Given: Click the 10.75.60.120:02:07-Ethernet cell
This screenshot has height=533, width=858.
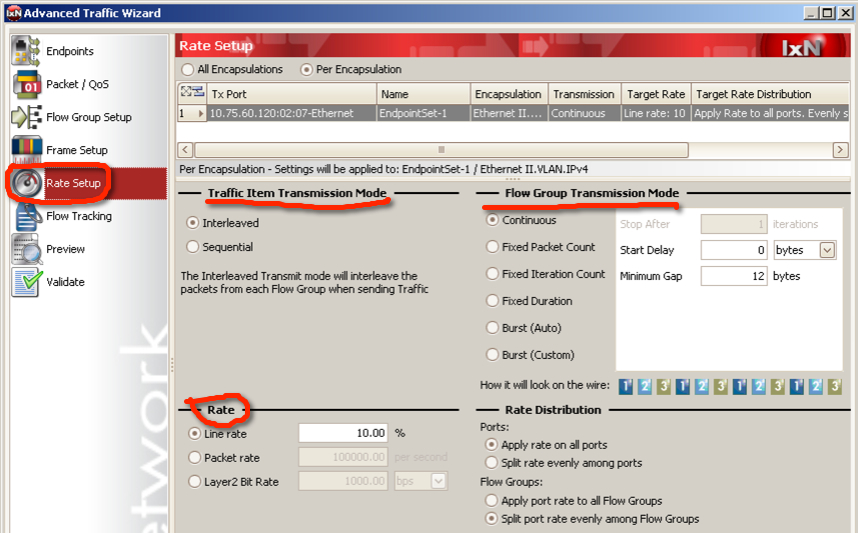Looking at the screenshot, I should pos(292,113).
